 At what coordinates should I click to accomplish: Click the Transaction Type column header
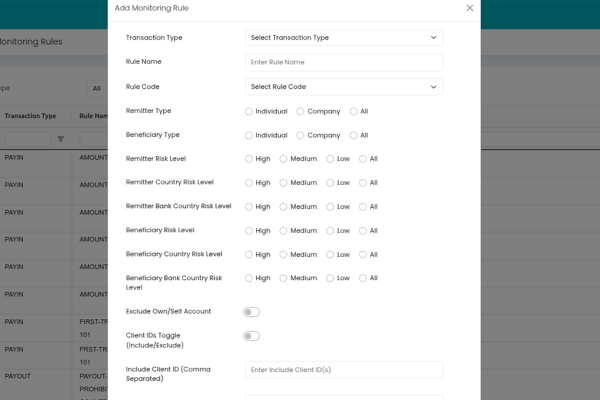[x=30, y=116]
